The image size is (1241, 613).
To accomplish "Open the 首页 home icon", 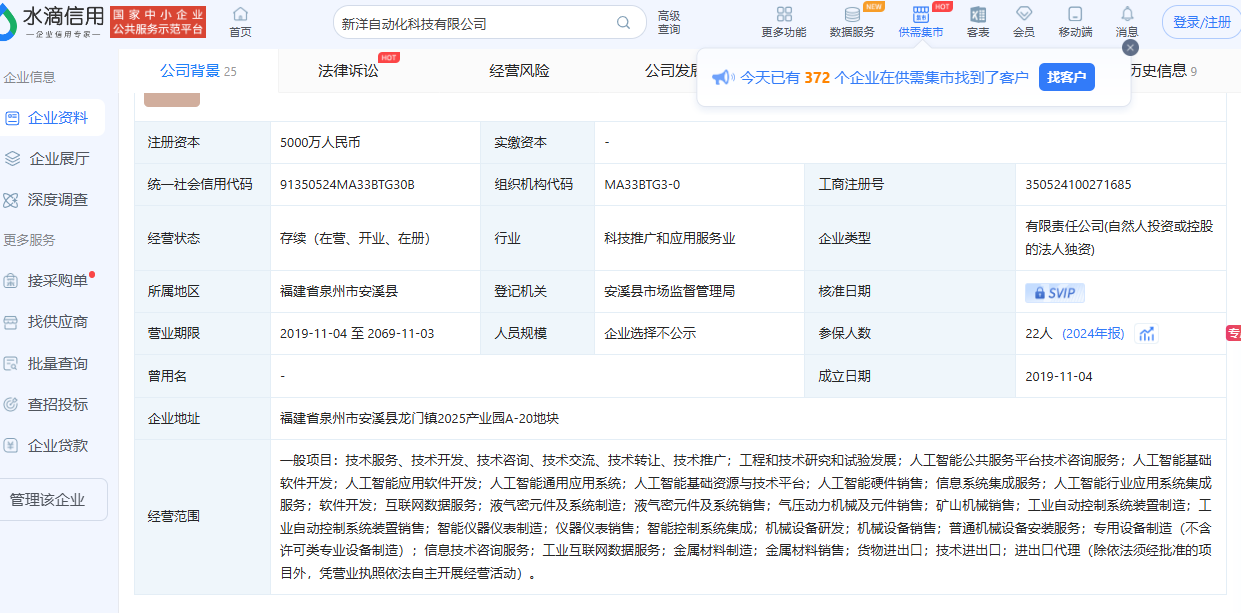I will (240, 21).
